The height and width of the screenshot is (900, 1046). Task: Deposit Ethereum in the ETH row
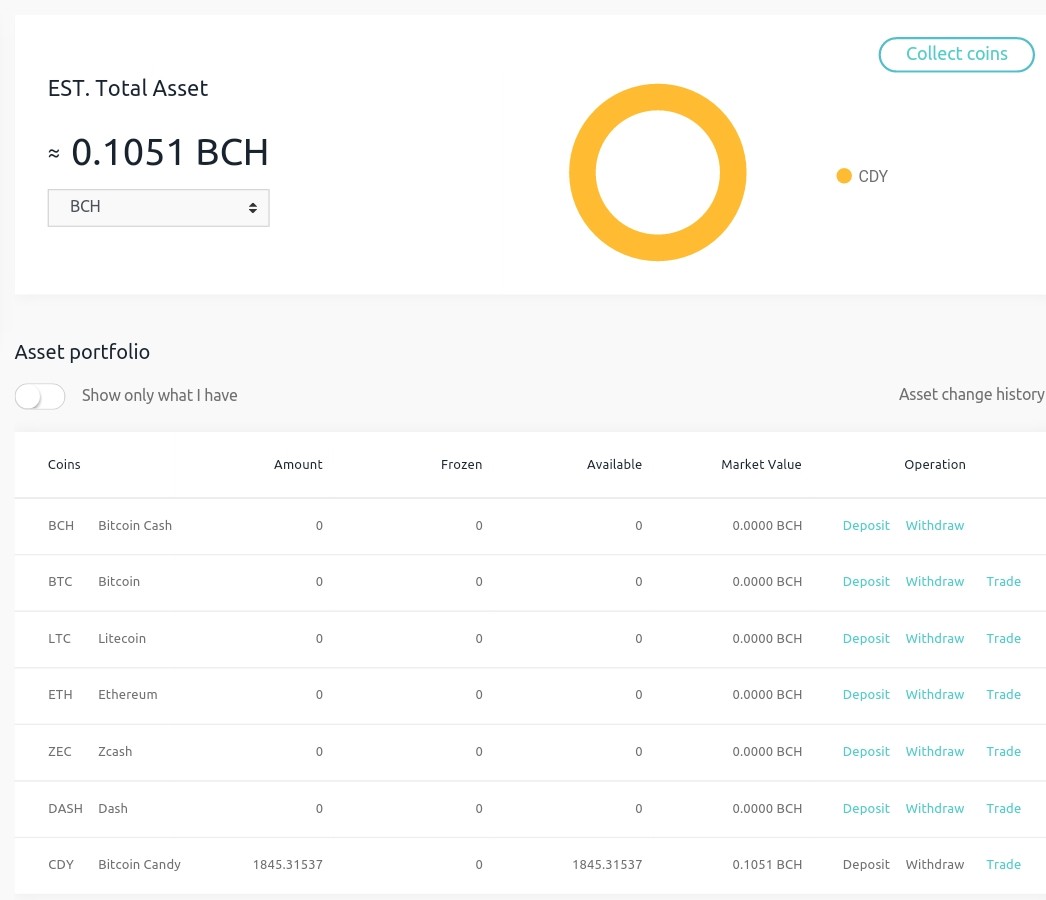click(866, 695)
